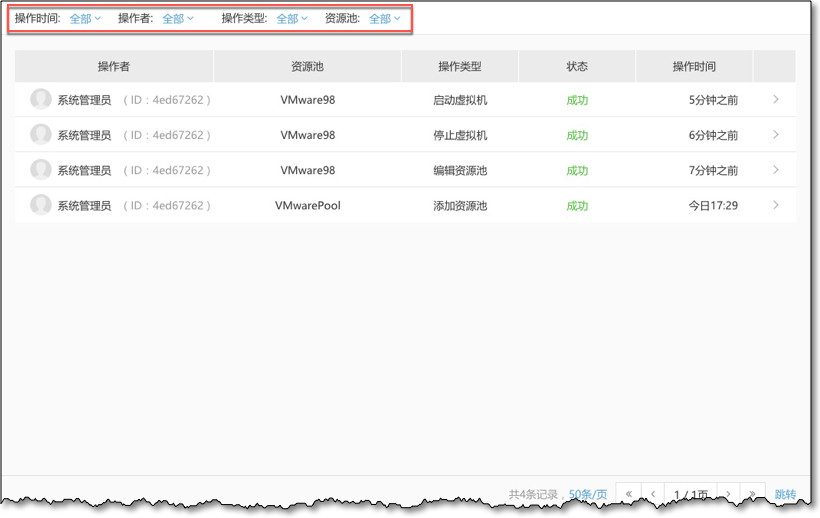820x518 pixels.
Task: Click the 停止虚拟机 operation type cell
Action: 460,135
